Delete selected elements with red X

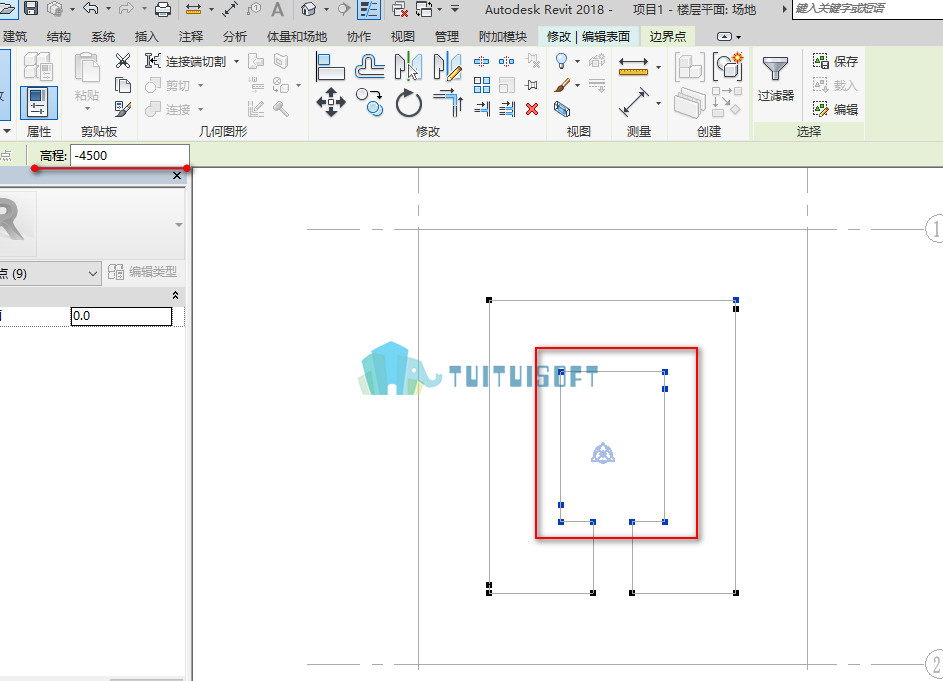pos(532,109)
